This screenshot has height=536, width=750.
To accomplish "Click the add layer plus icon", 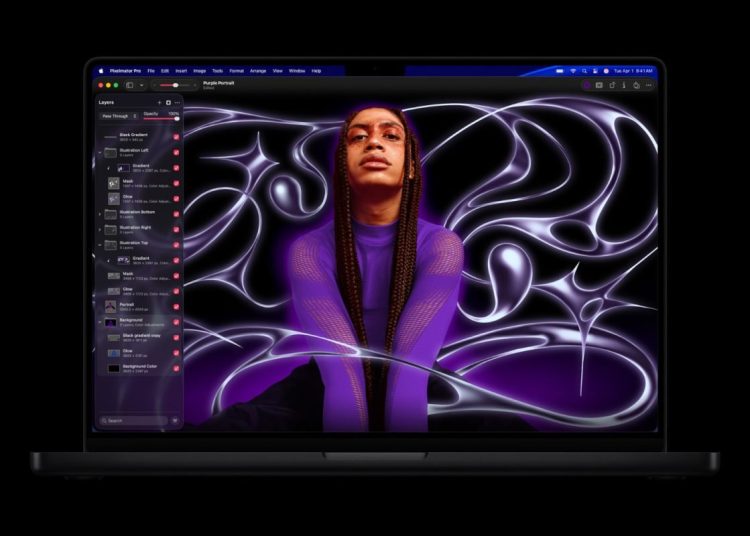I will coord(158,102).
